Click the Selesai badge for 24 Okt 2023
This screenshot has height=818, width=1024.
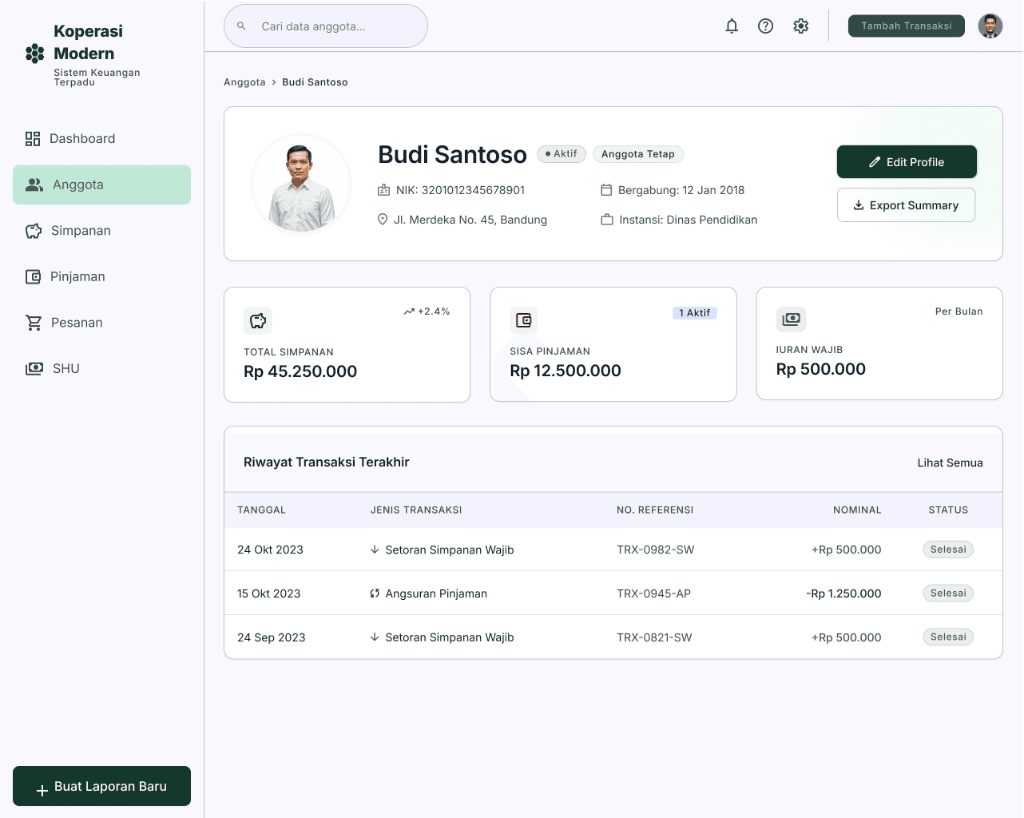point(948,550)
